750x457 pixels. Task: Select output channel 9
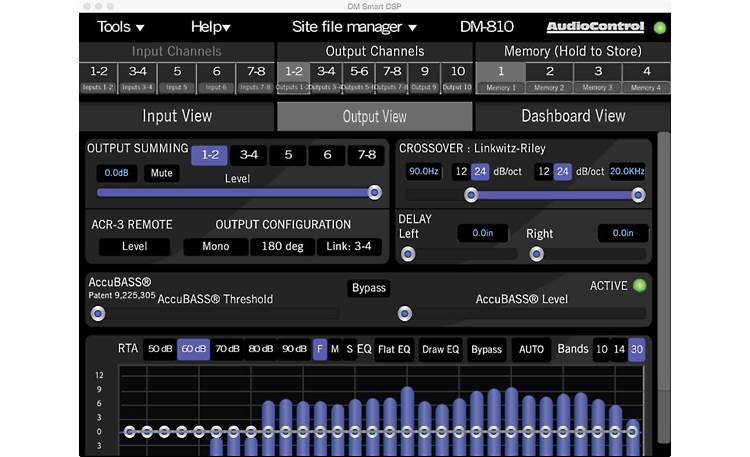pos(424,78)
